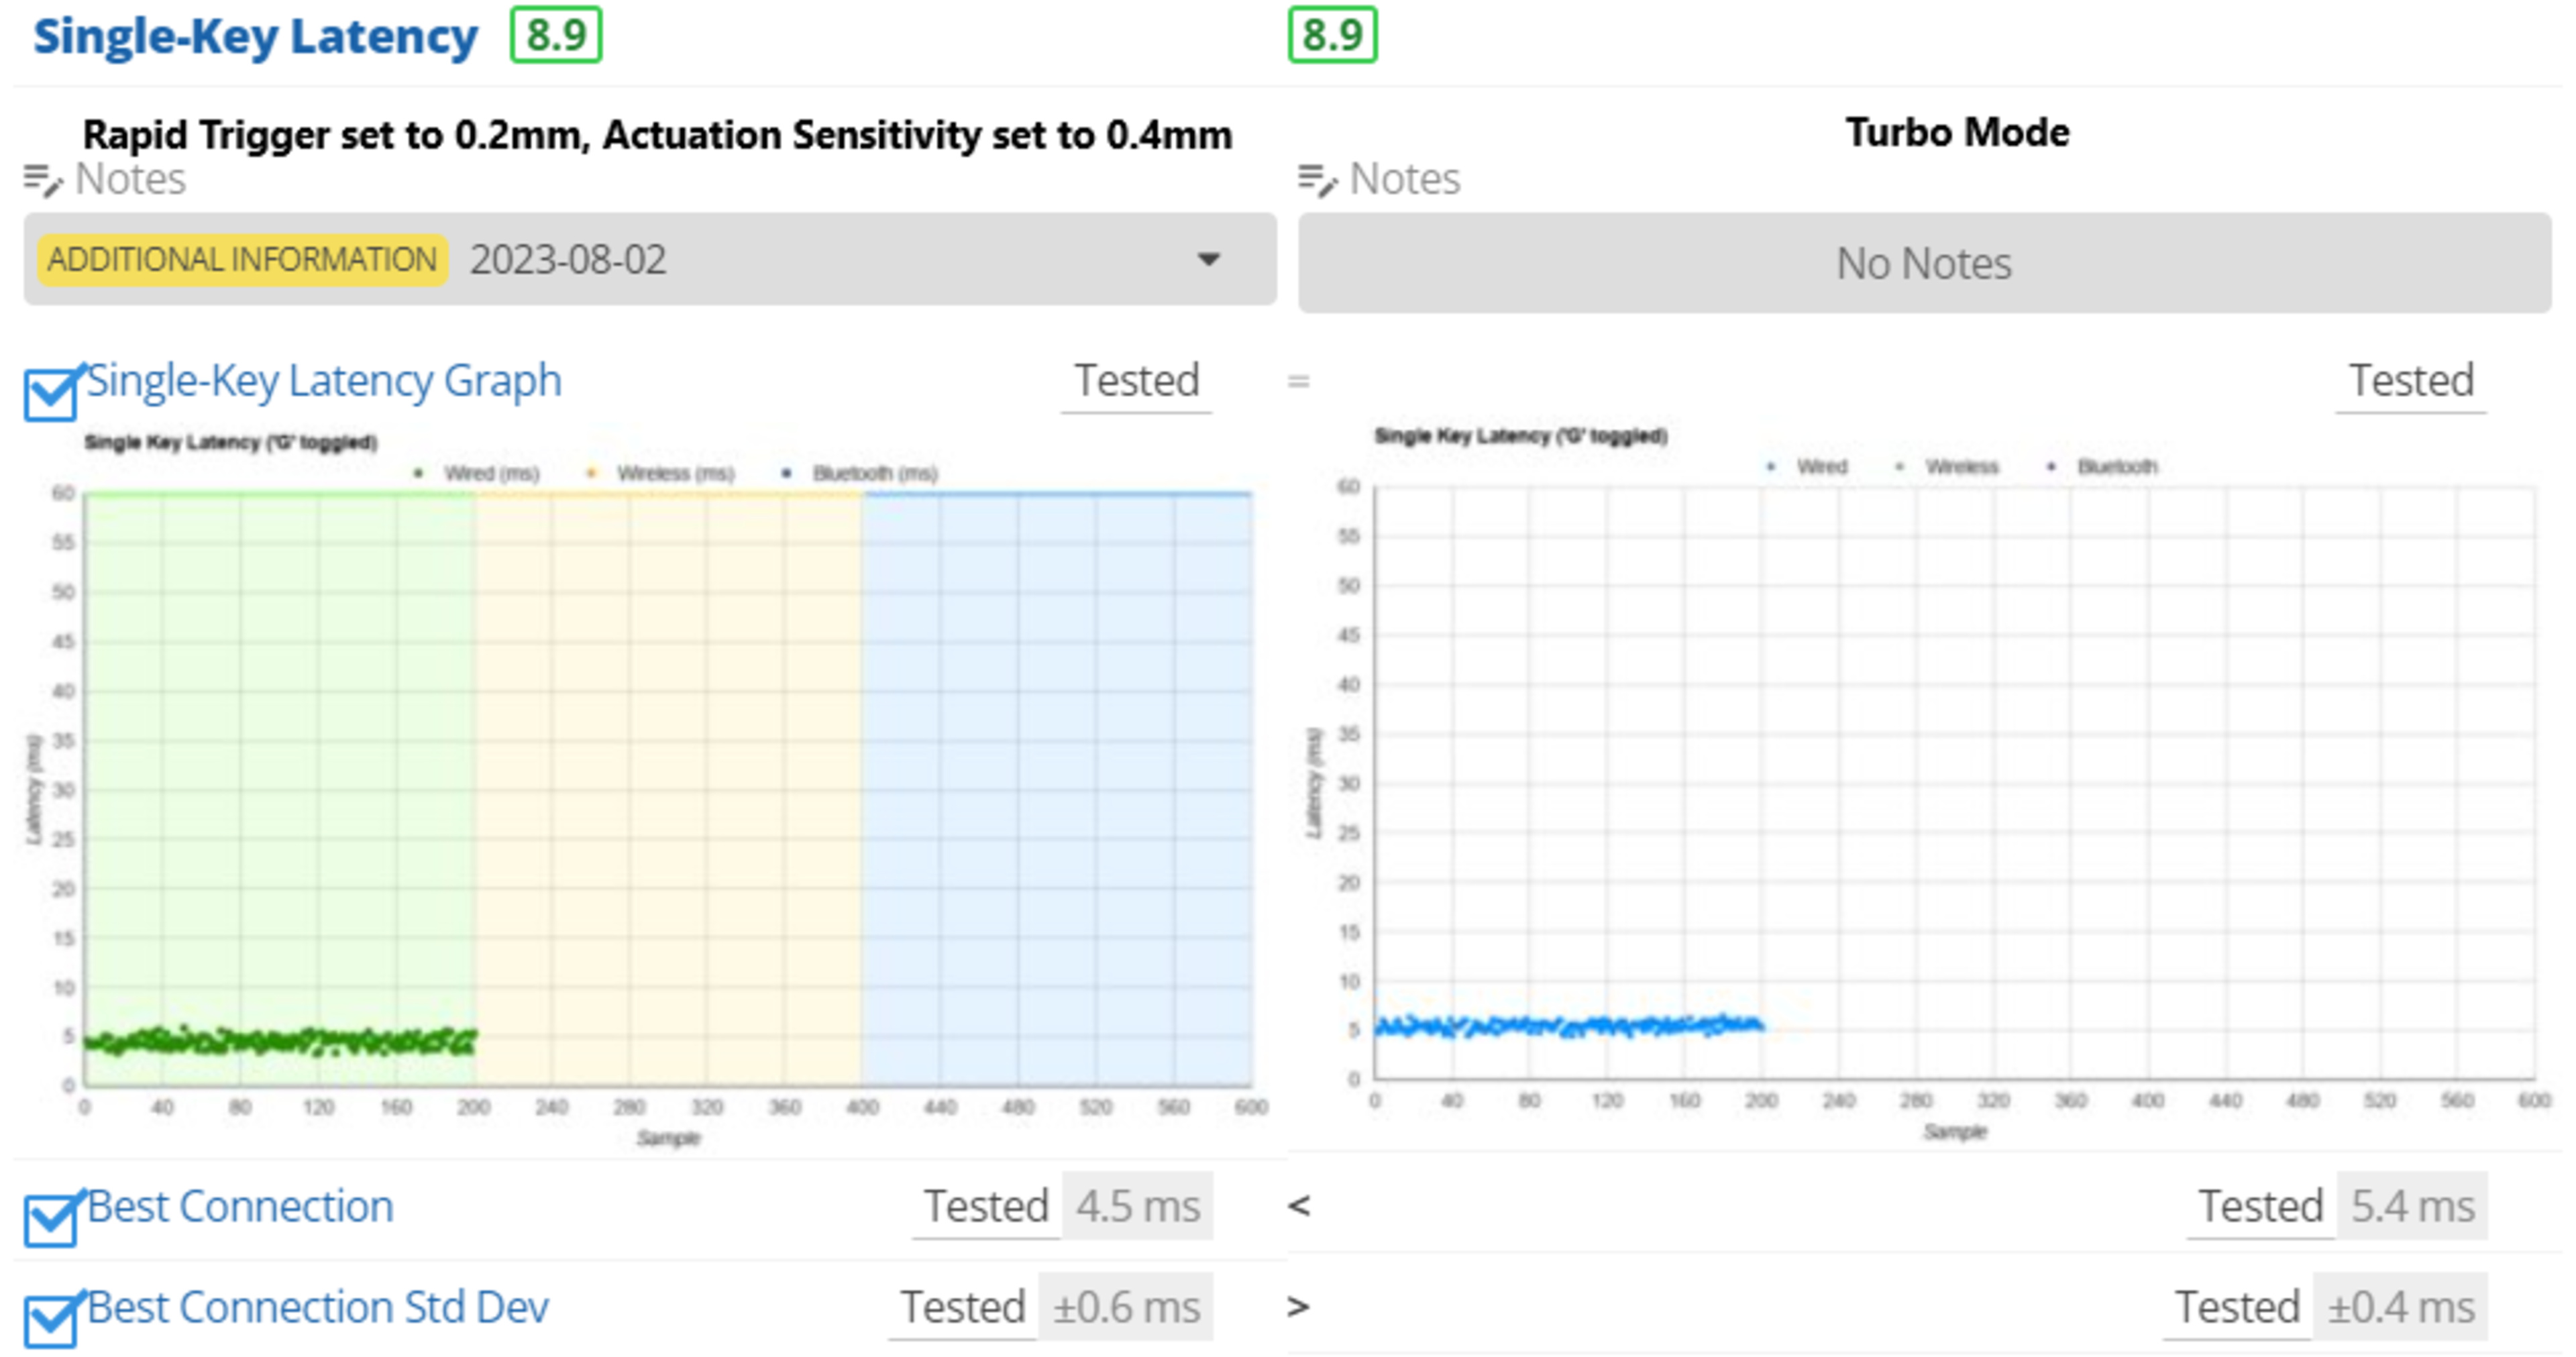Uncheck the Best Connection checkbox
The height and width of the screenshot is (1357, 2576).
coord(50,1220)
